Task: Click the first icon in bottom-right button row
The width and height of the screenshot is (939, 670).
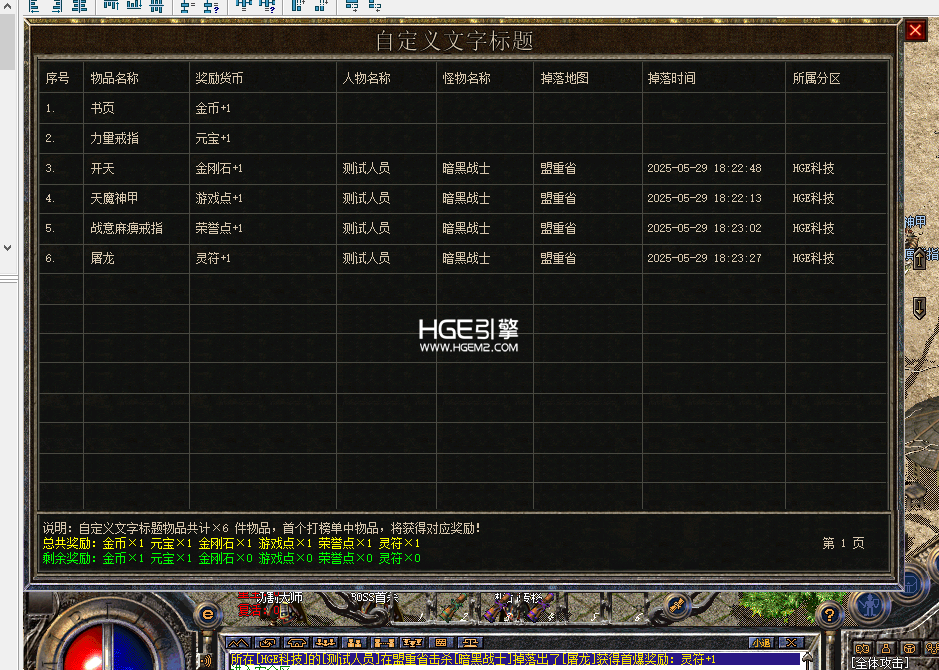Action: tap(862, 648)
